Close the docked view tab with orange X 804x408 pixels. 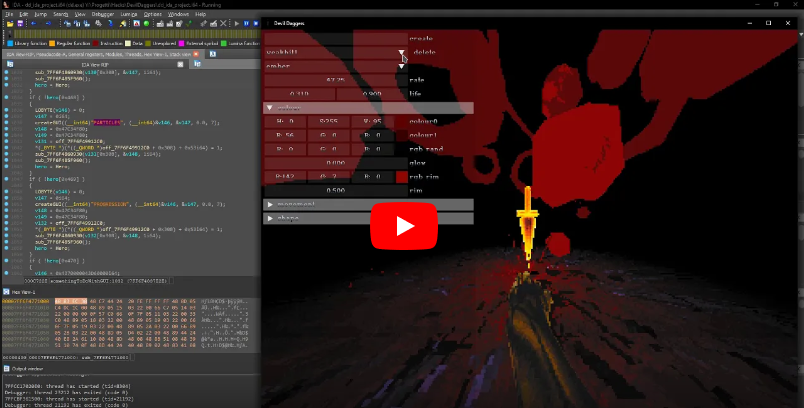196,54
